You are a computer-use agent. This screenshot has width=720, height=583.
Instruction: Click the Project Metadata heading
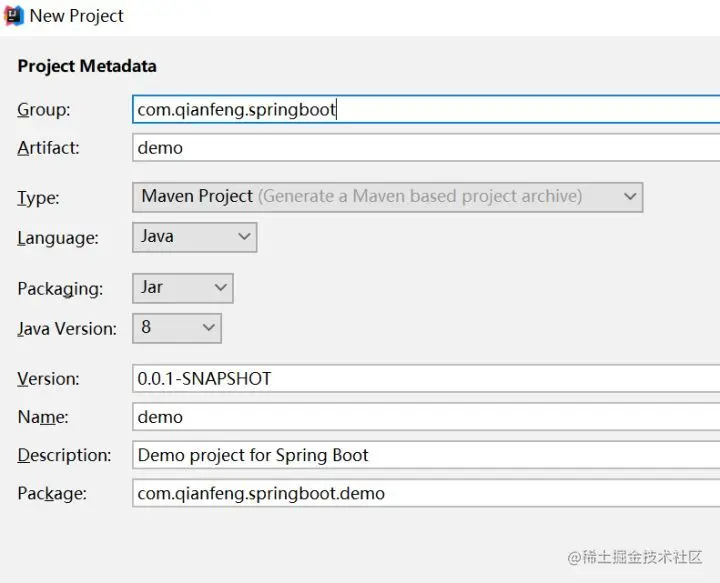click(87, 66)
